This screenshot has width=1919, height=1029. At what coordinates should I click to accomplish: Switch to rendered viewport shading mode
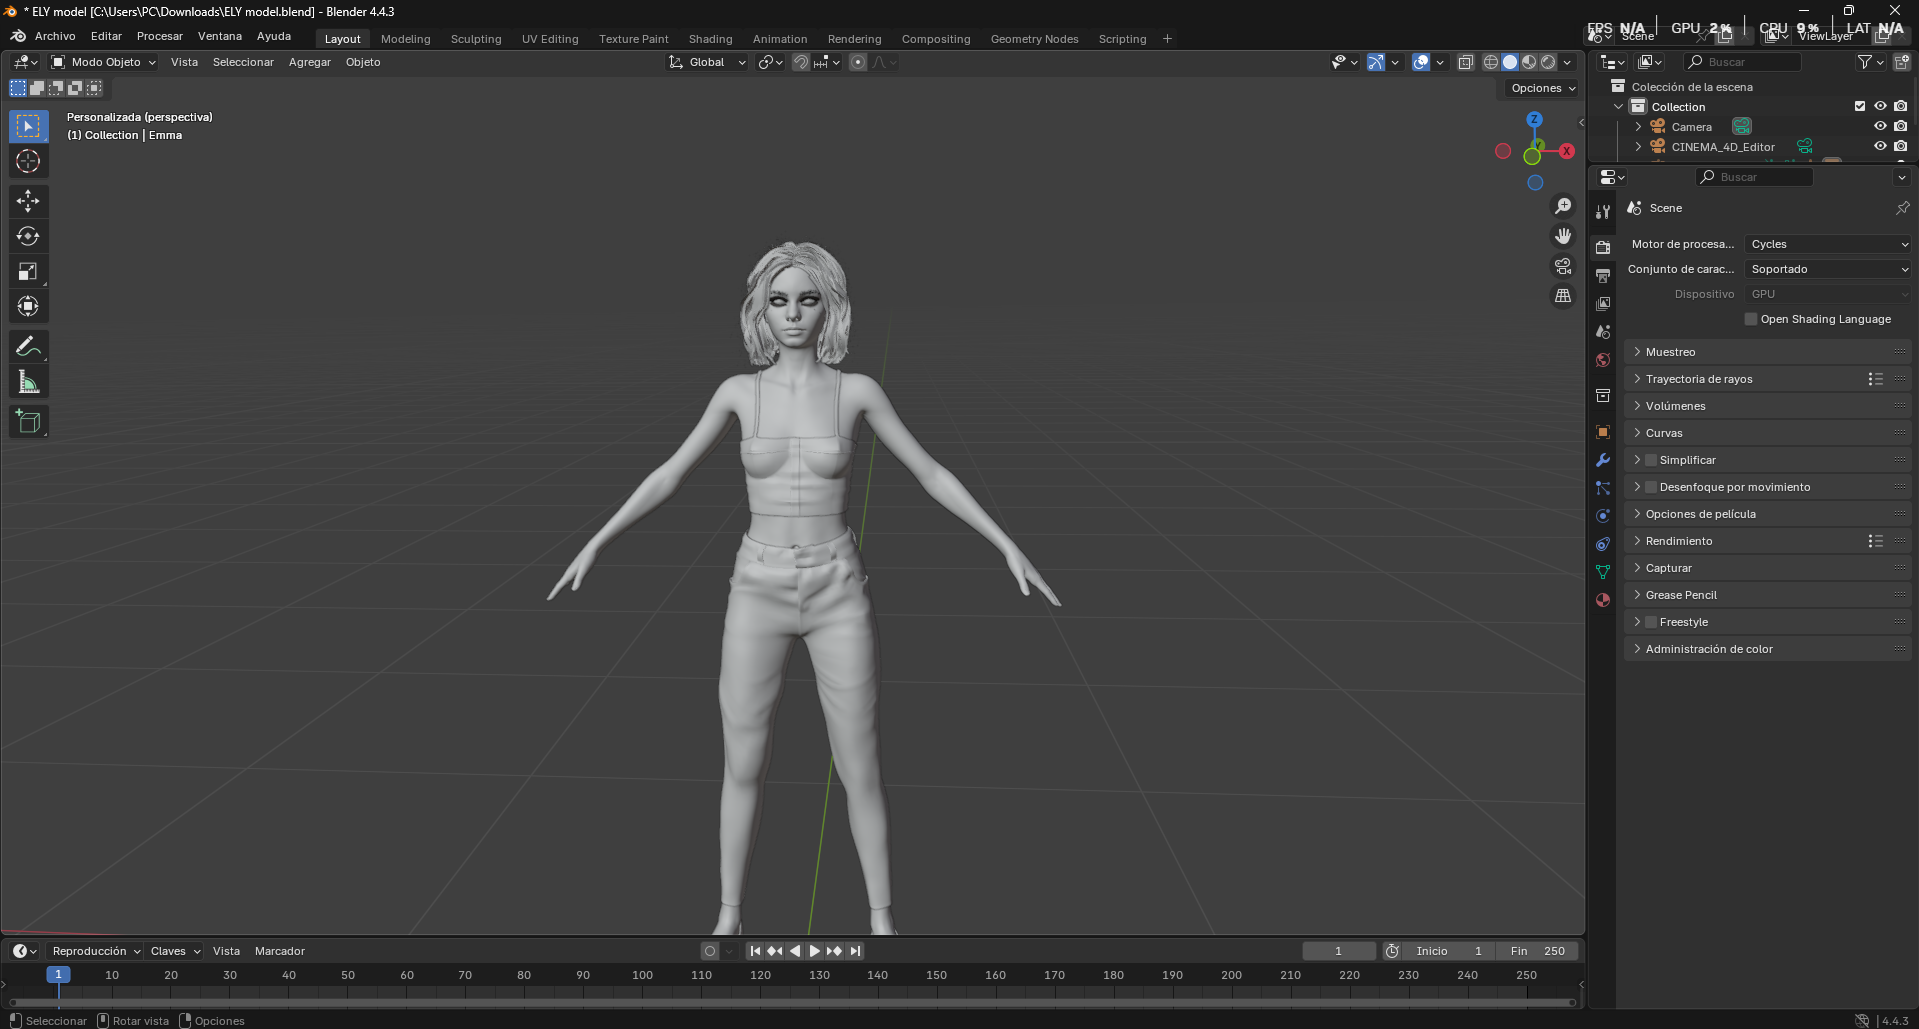tap(1546, 62)
